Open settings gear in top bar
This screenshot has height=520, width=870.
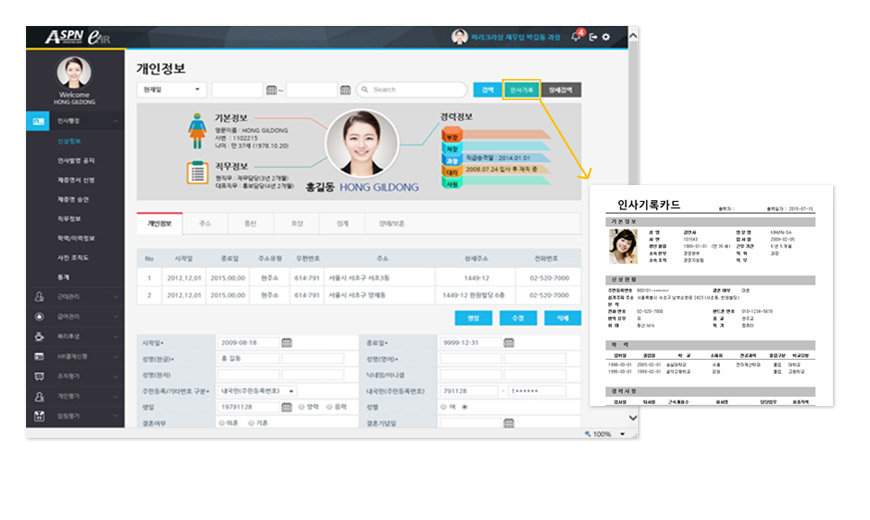(x=606, y=37)
